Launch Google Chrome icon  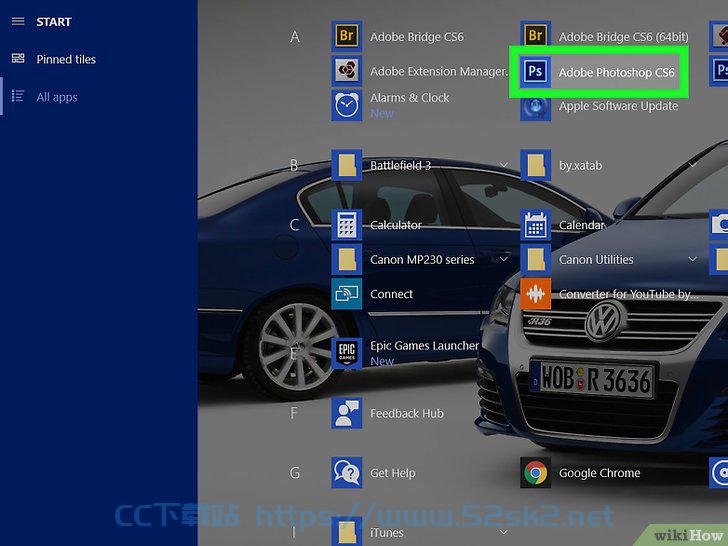(x=536, y=473)
